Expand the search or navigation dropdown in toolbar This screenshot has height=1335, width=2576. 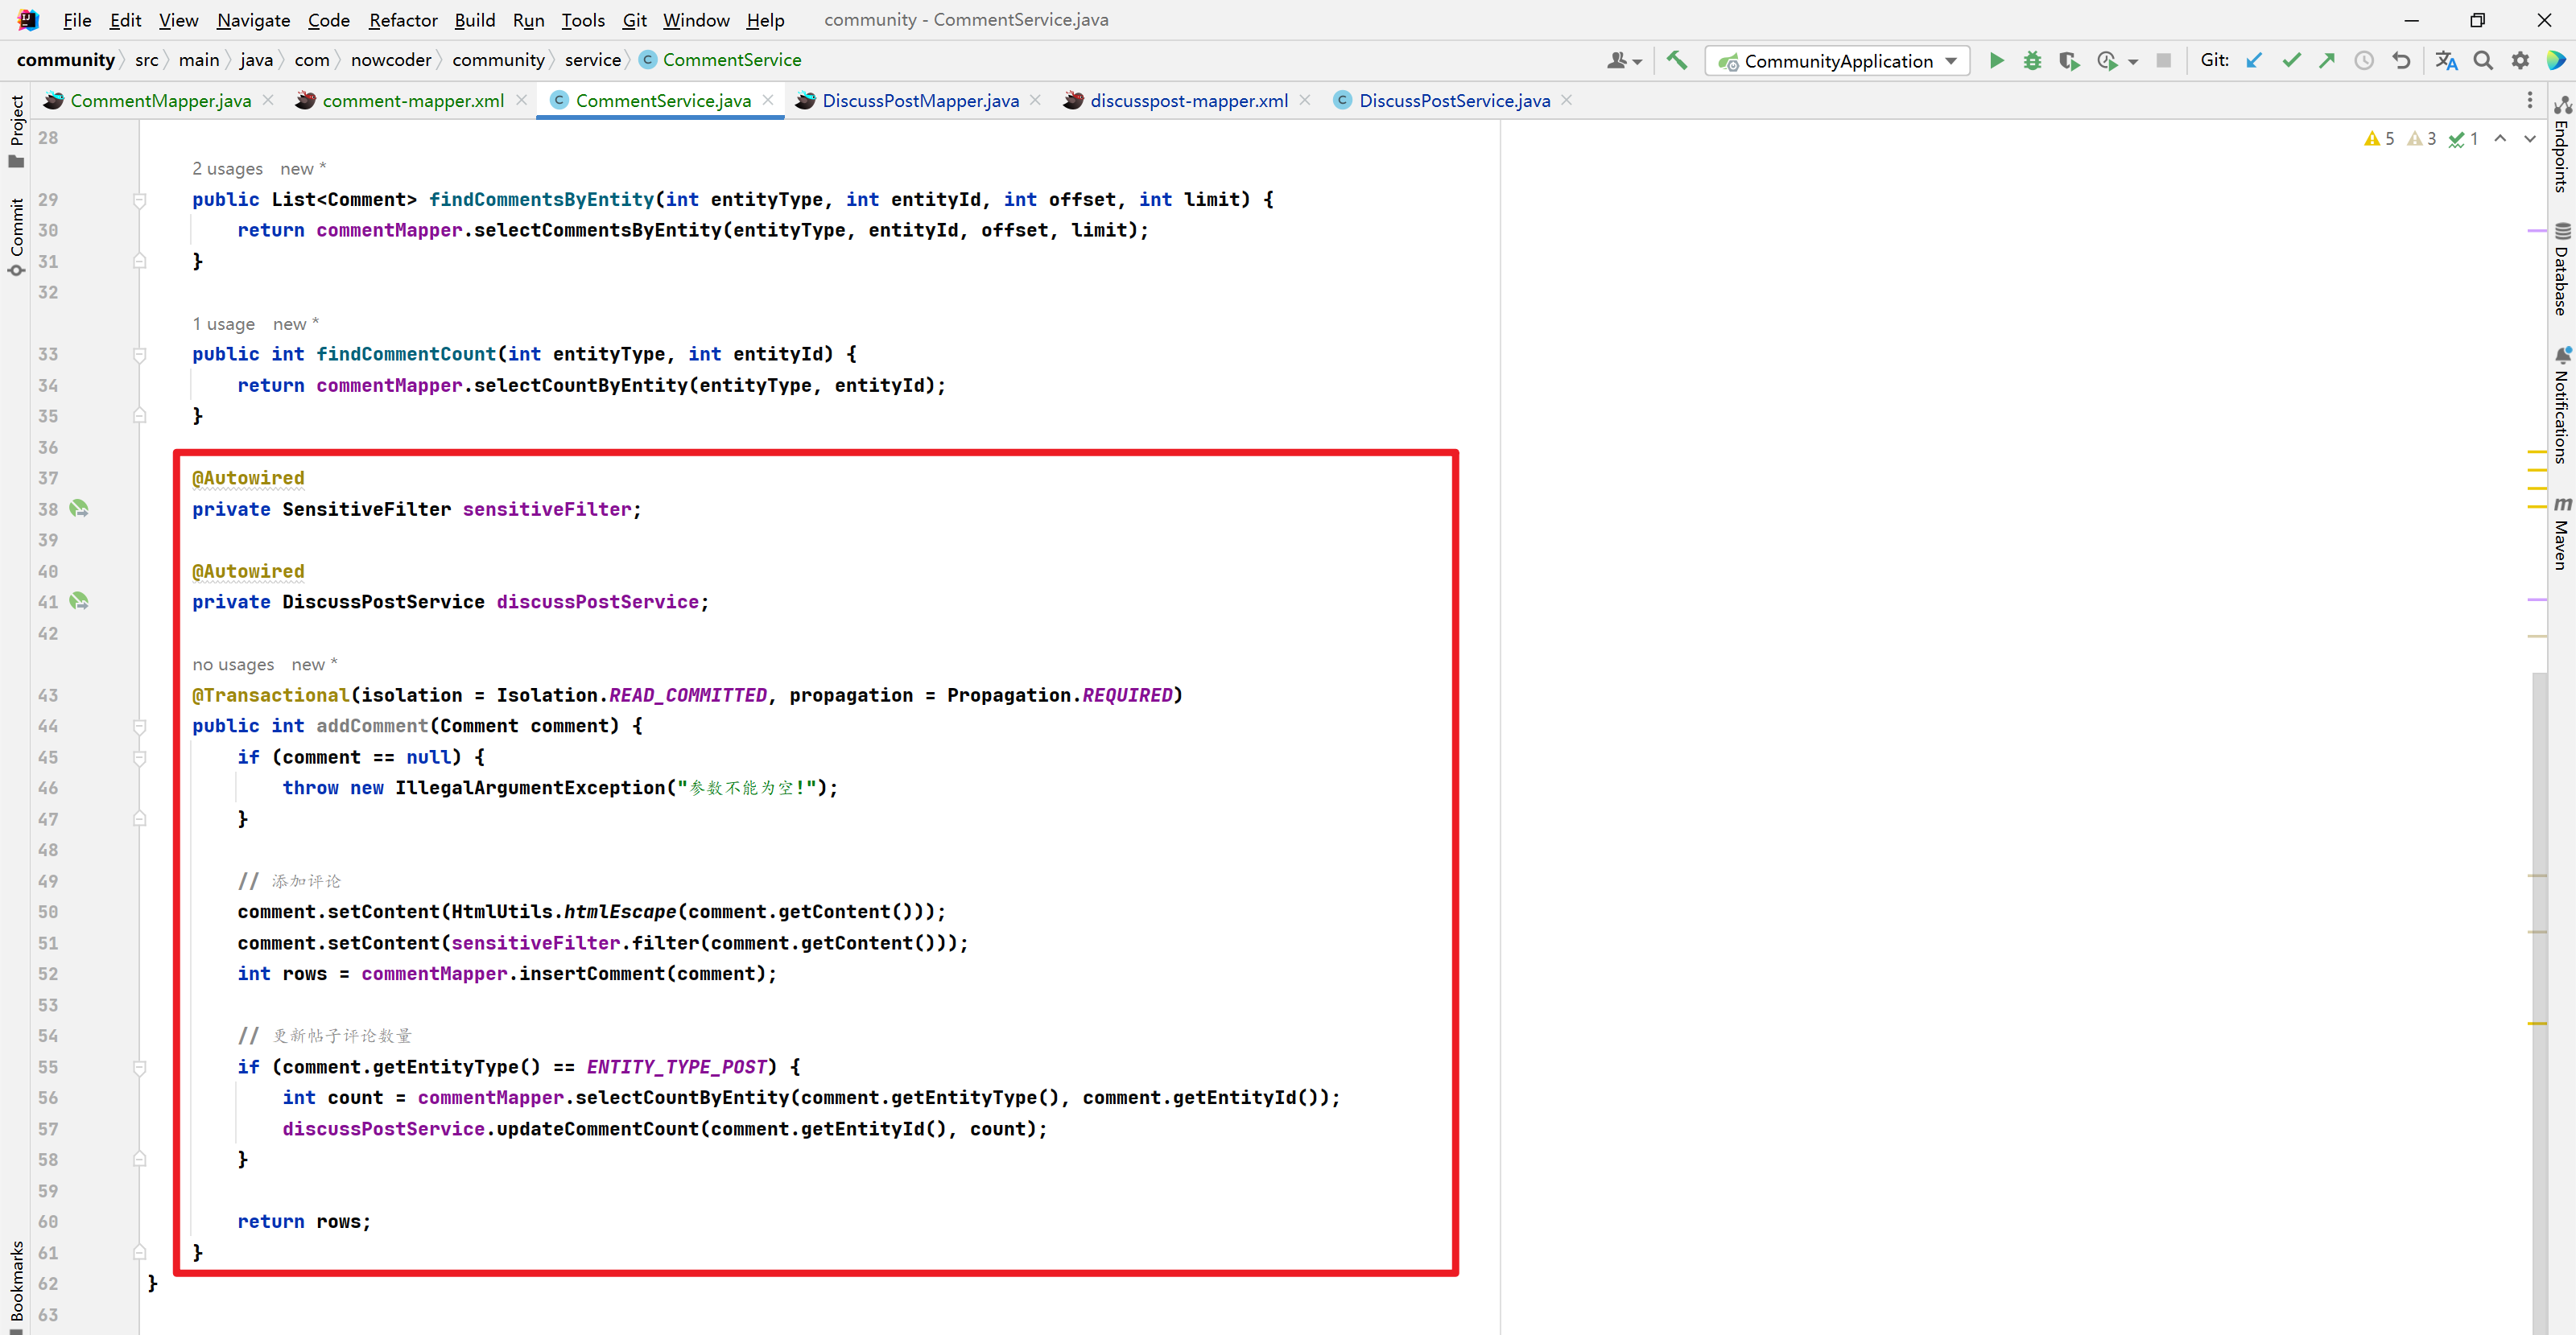(x=2484, y=60)
